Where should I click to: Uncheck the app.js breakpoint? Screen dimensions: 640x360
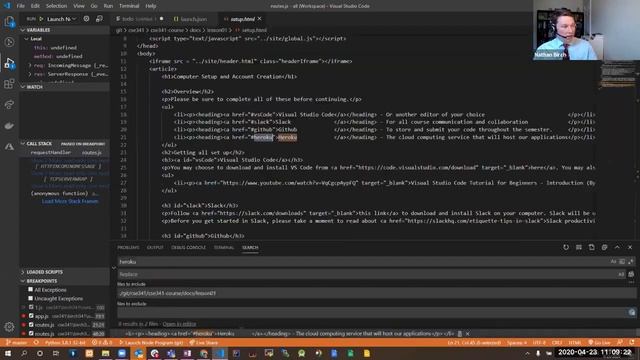[x=31, y=316]
